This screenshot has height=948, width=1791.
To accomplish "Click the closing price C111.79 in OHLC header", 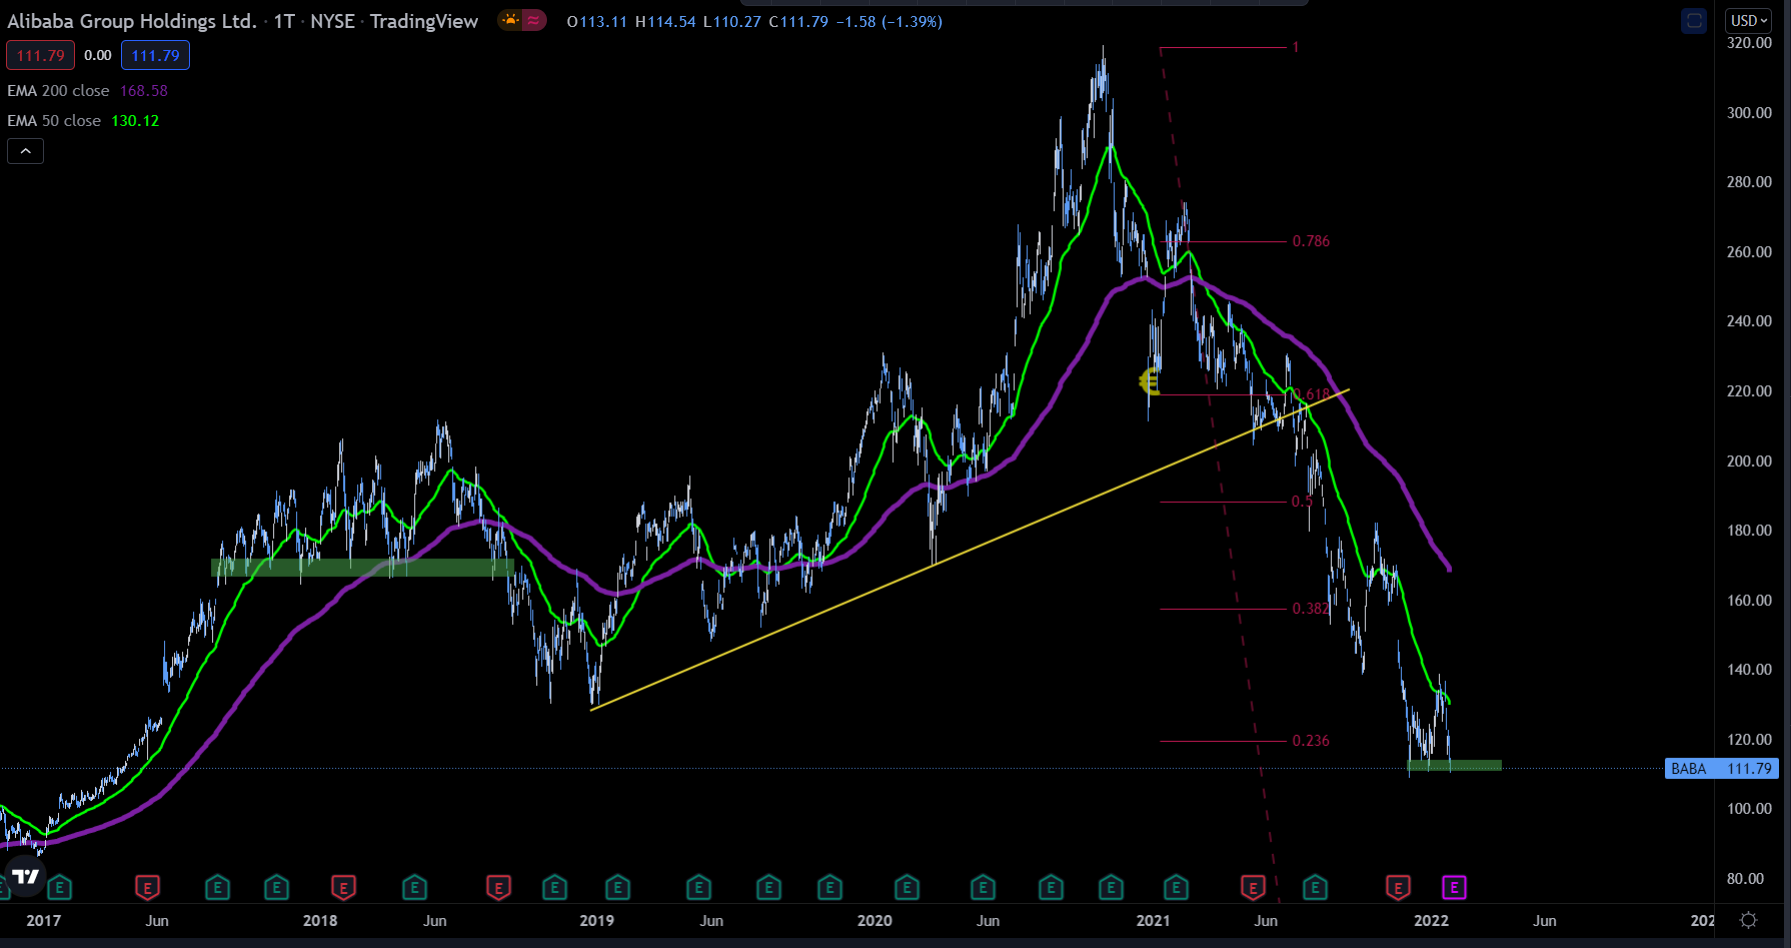I will 798,21.
